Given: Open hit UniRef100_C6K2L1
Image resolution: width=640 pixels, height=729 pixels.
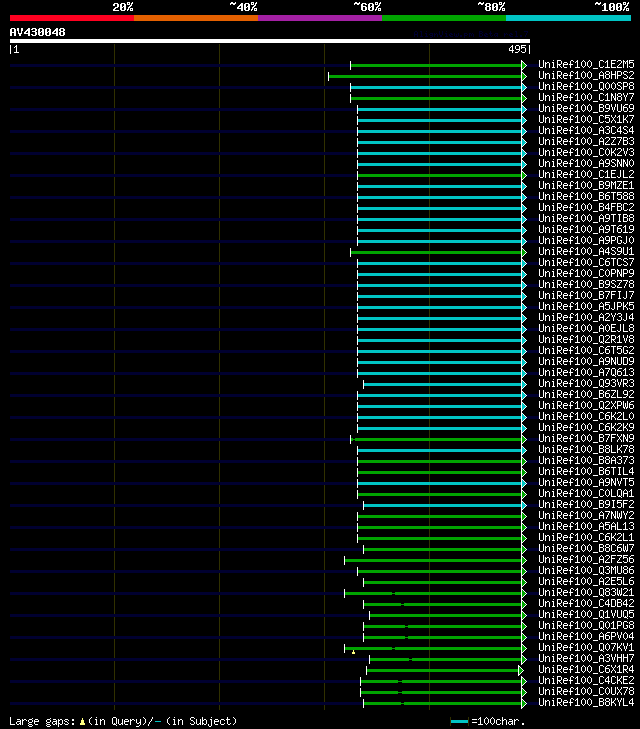Looking at the screenshot, I should 586,537.
